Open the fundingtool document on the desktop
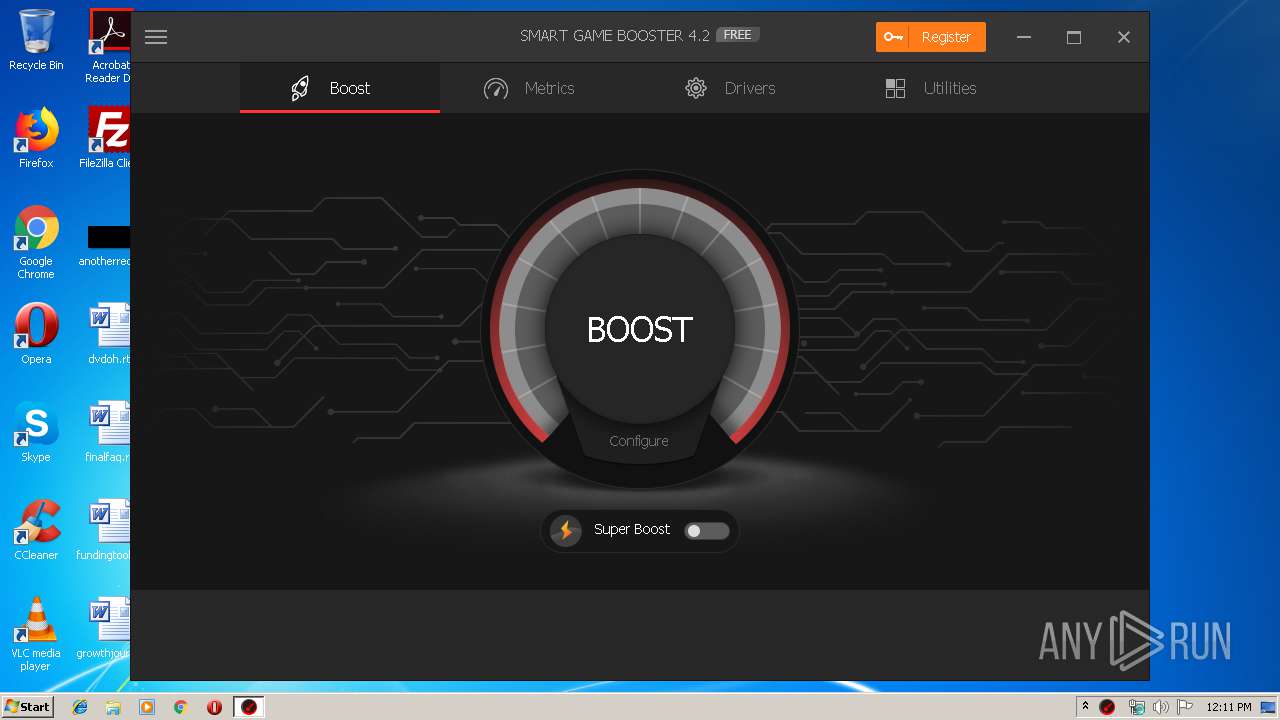The width and height of the screenshot is (1280, 720). [x=106, y=531]
